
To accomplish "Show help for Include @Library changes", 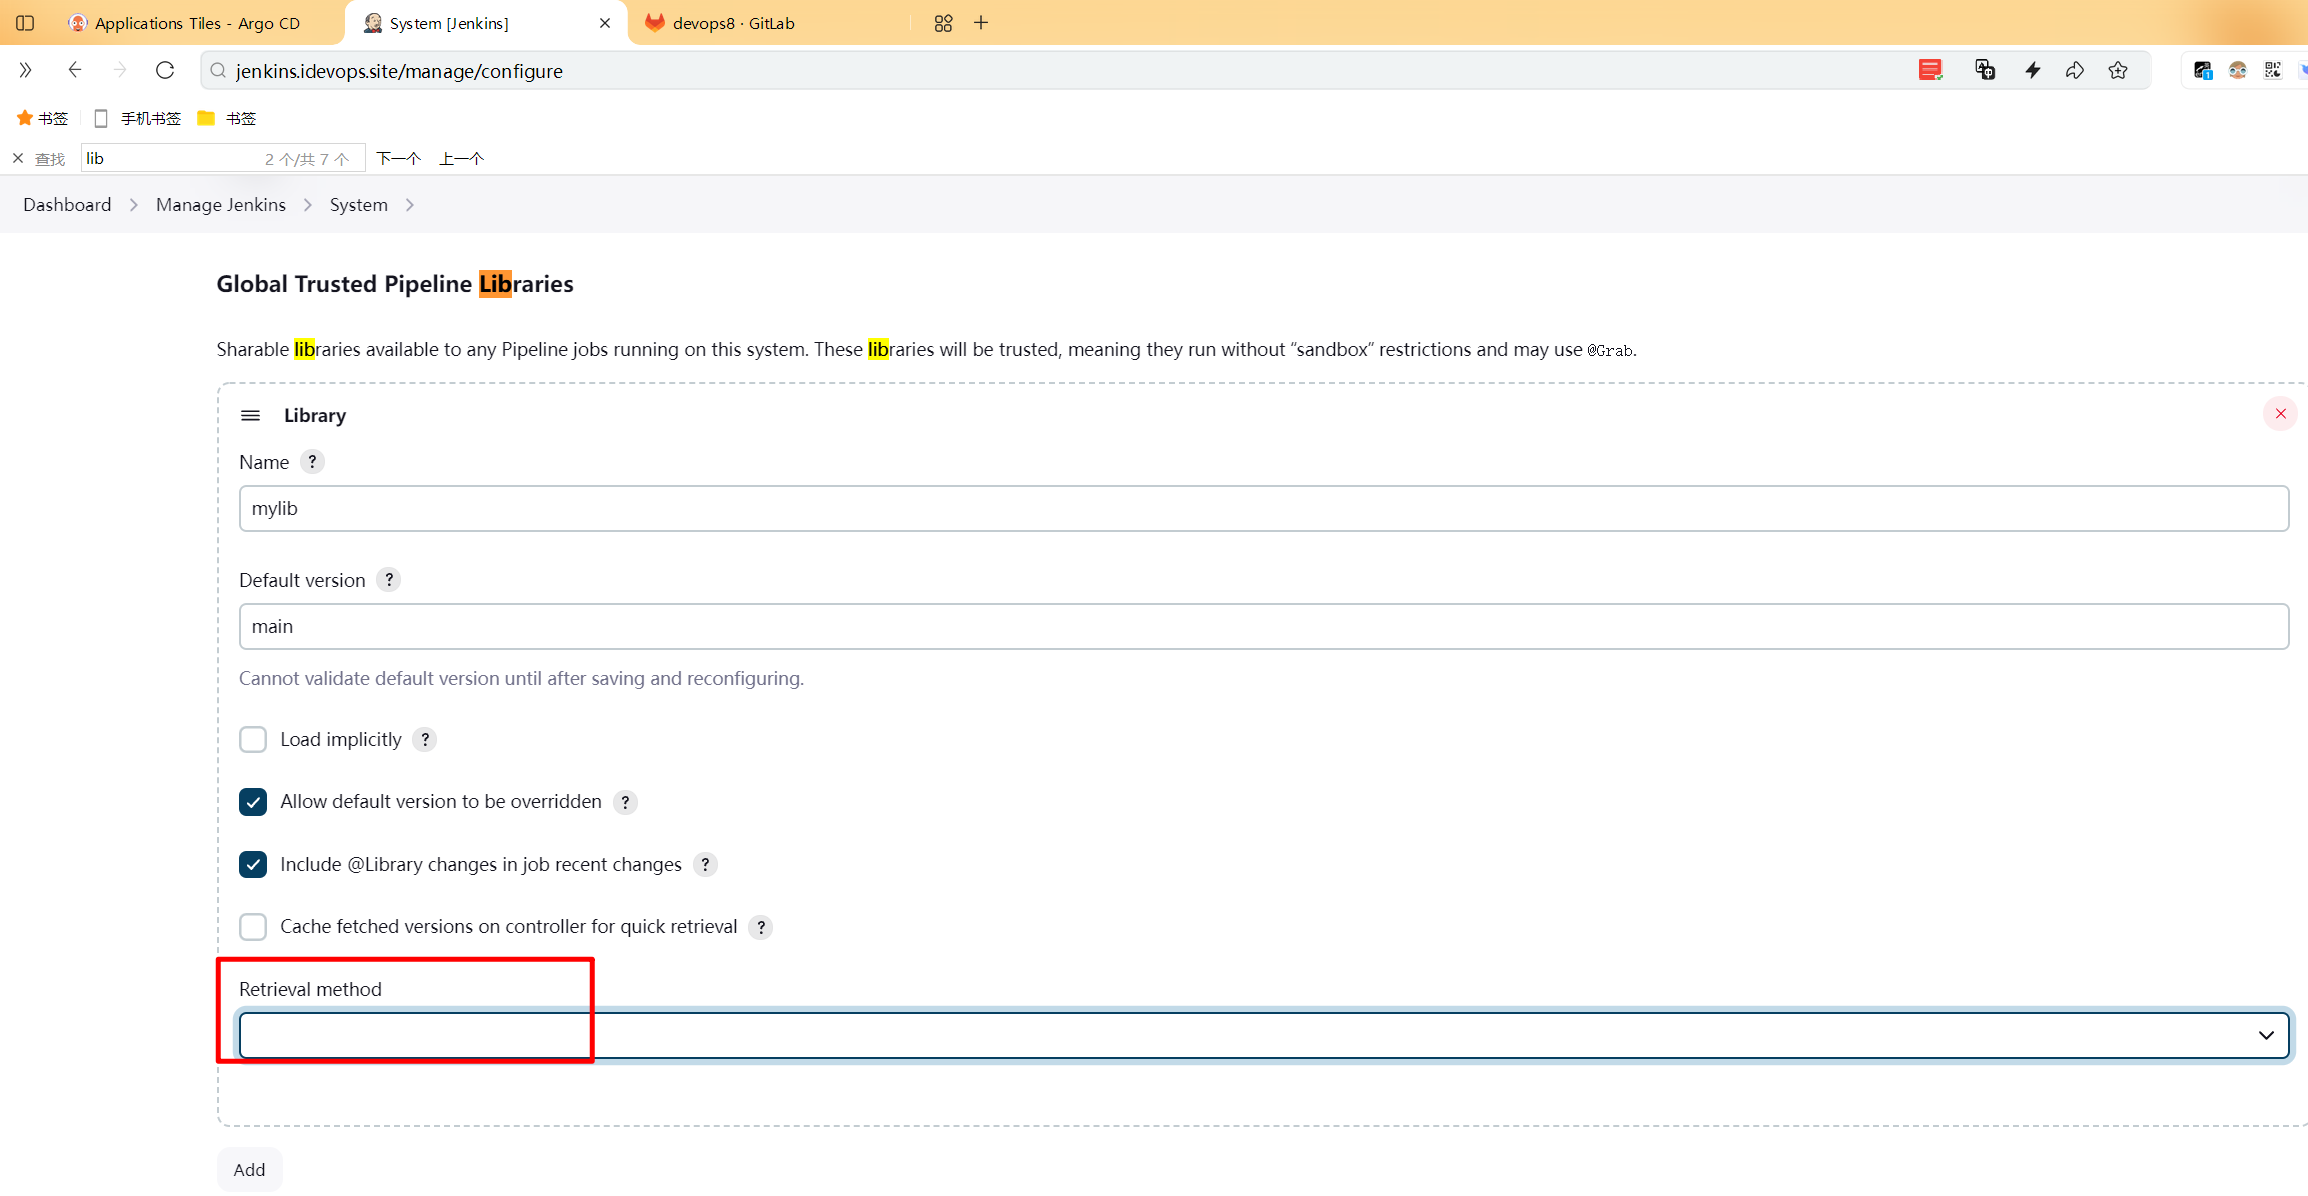I will (x=705, y=864).
